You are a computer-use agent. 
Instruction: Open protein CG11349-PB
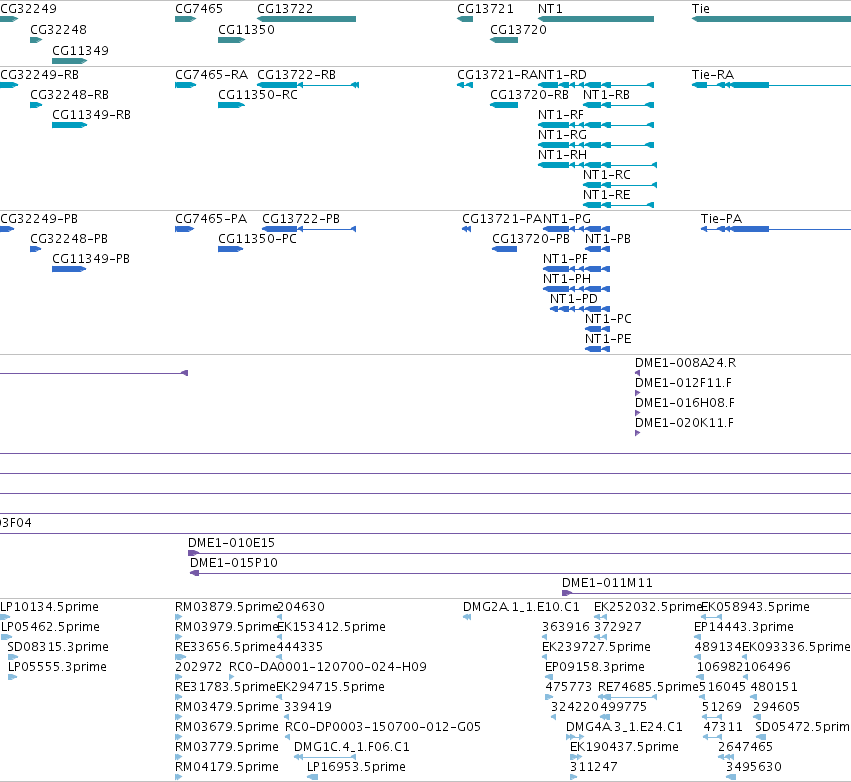(x=91, y=259)
